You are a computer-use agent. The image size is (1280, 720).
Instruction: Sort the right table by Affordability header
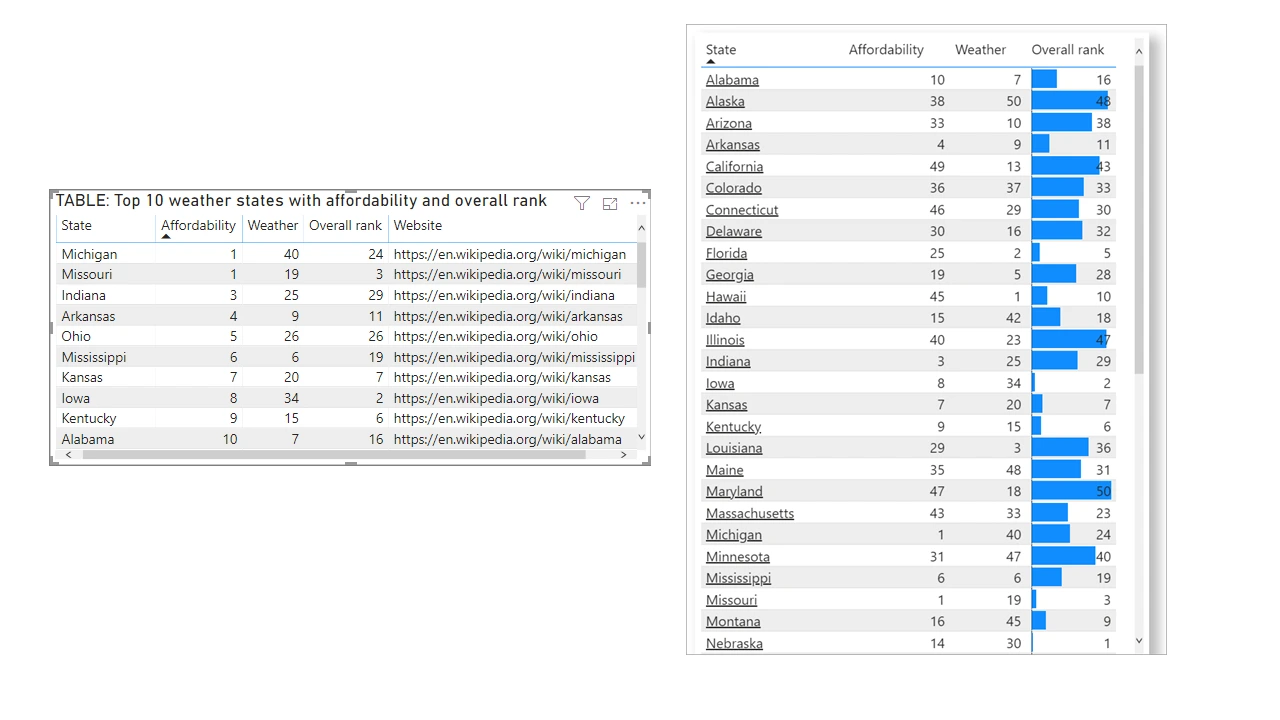pyautogui.click(x=886, y=50)
